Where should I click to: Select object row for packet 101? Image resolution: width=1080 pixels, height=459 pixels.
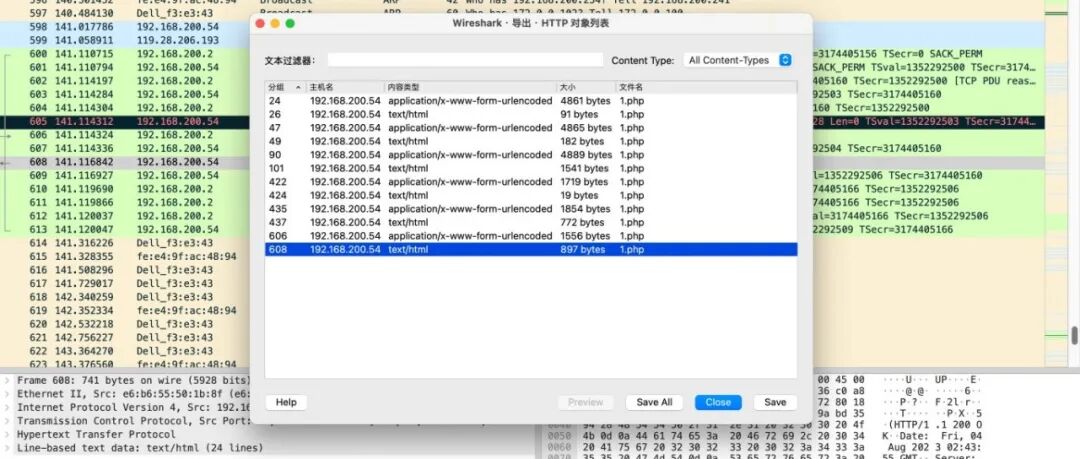tap(531, 168)
